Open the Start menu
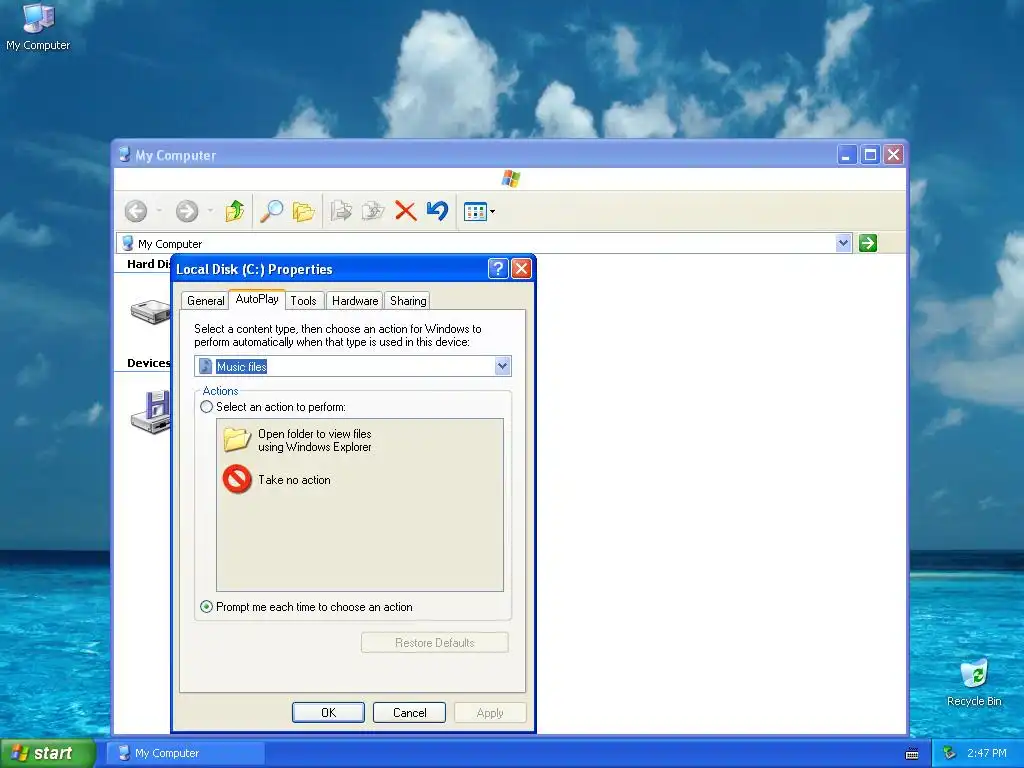1024x768 pixels. (x=48, y=753)
